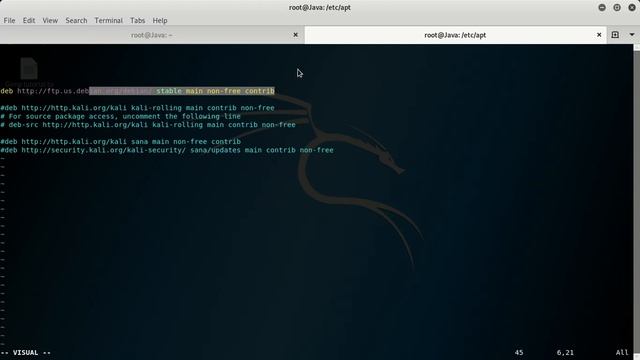
Task: Open the Tabs menu
Action: [x=138, y=20]
